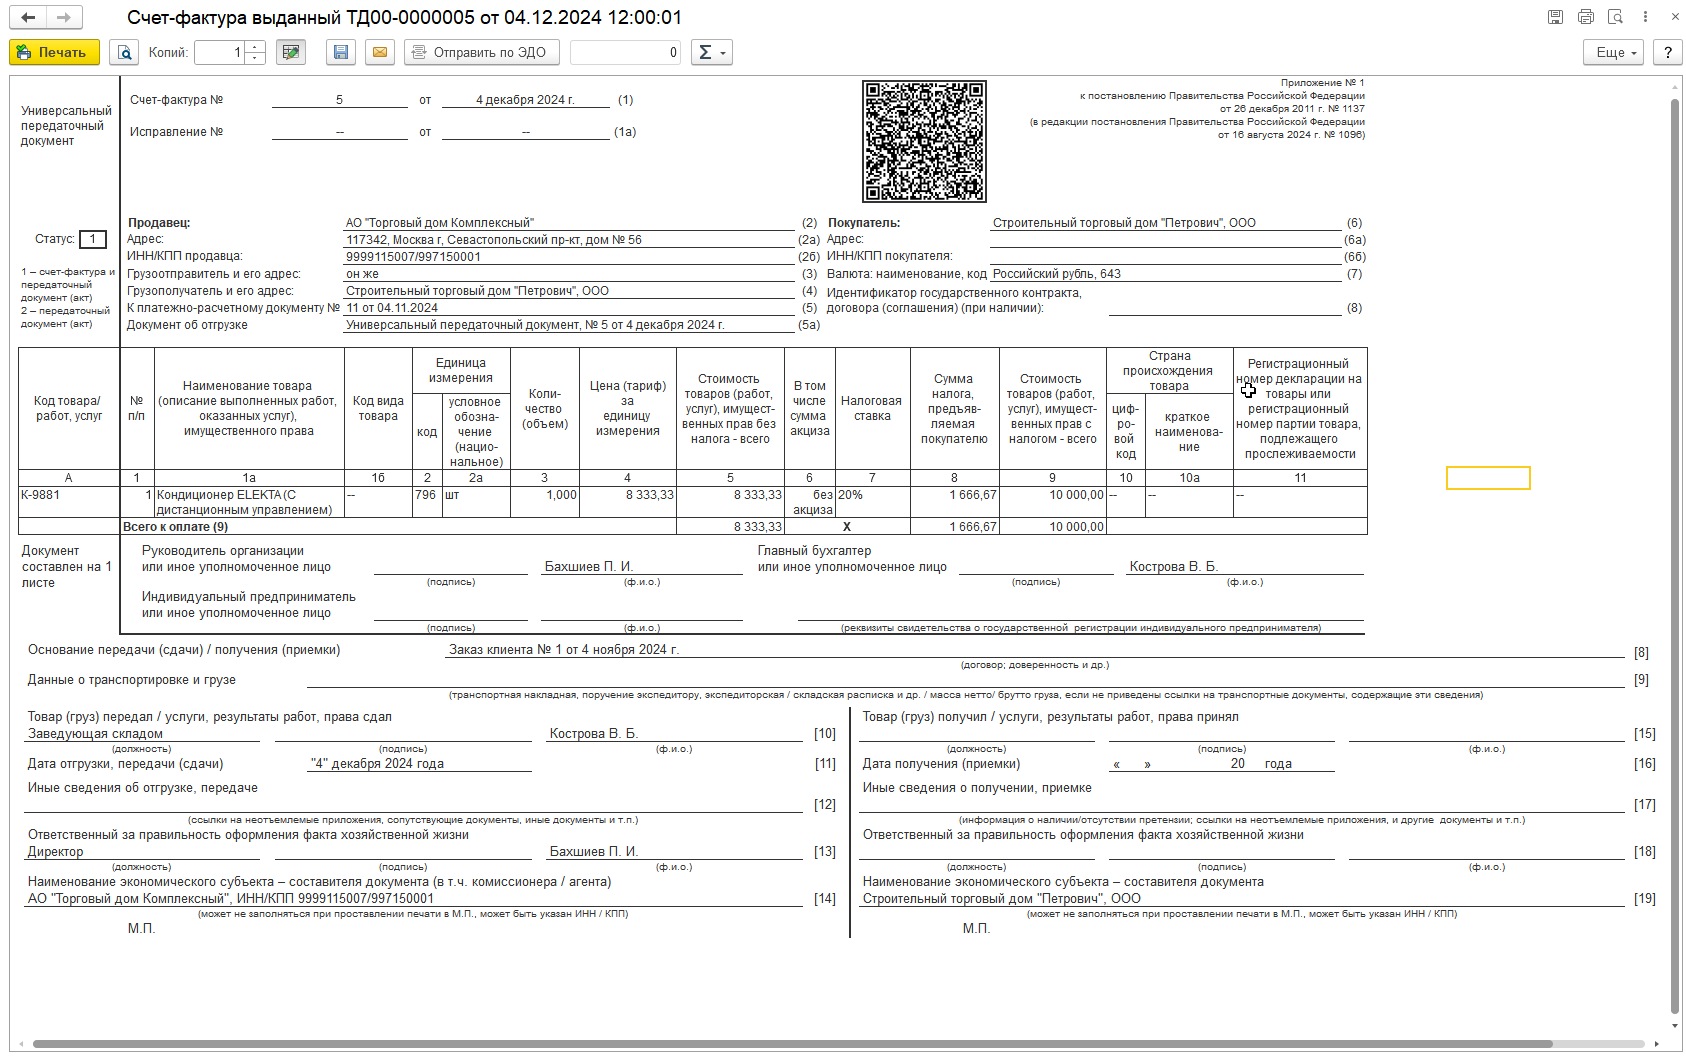Open the title bar three-dot options menu
The height and width of the screenshot is (1056, 1686).
[x=1645, y=17]
